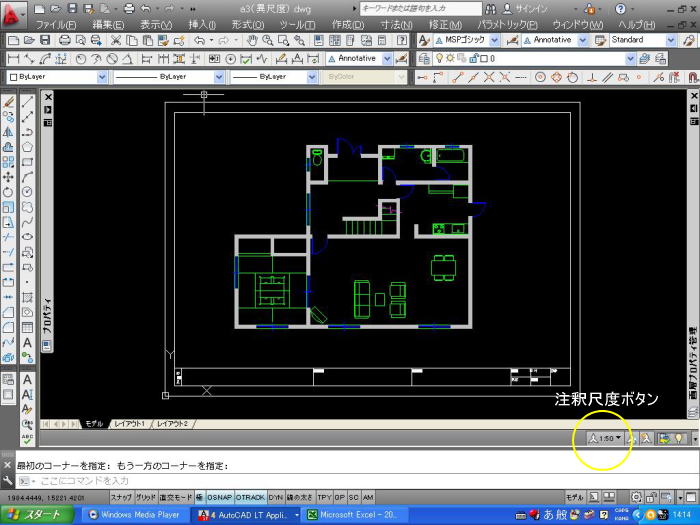
Task: Switch to Windows Media Player taskbar button
Action: click(135, 515)
